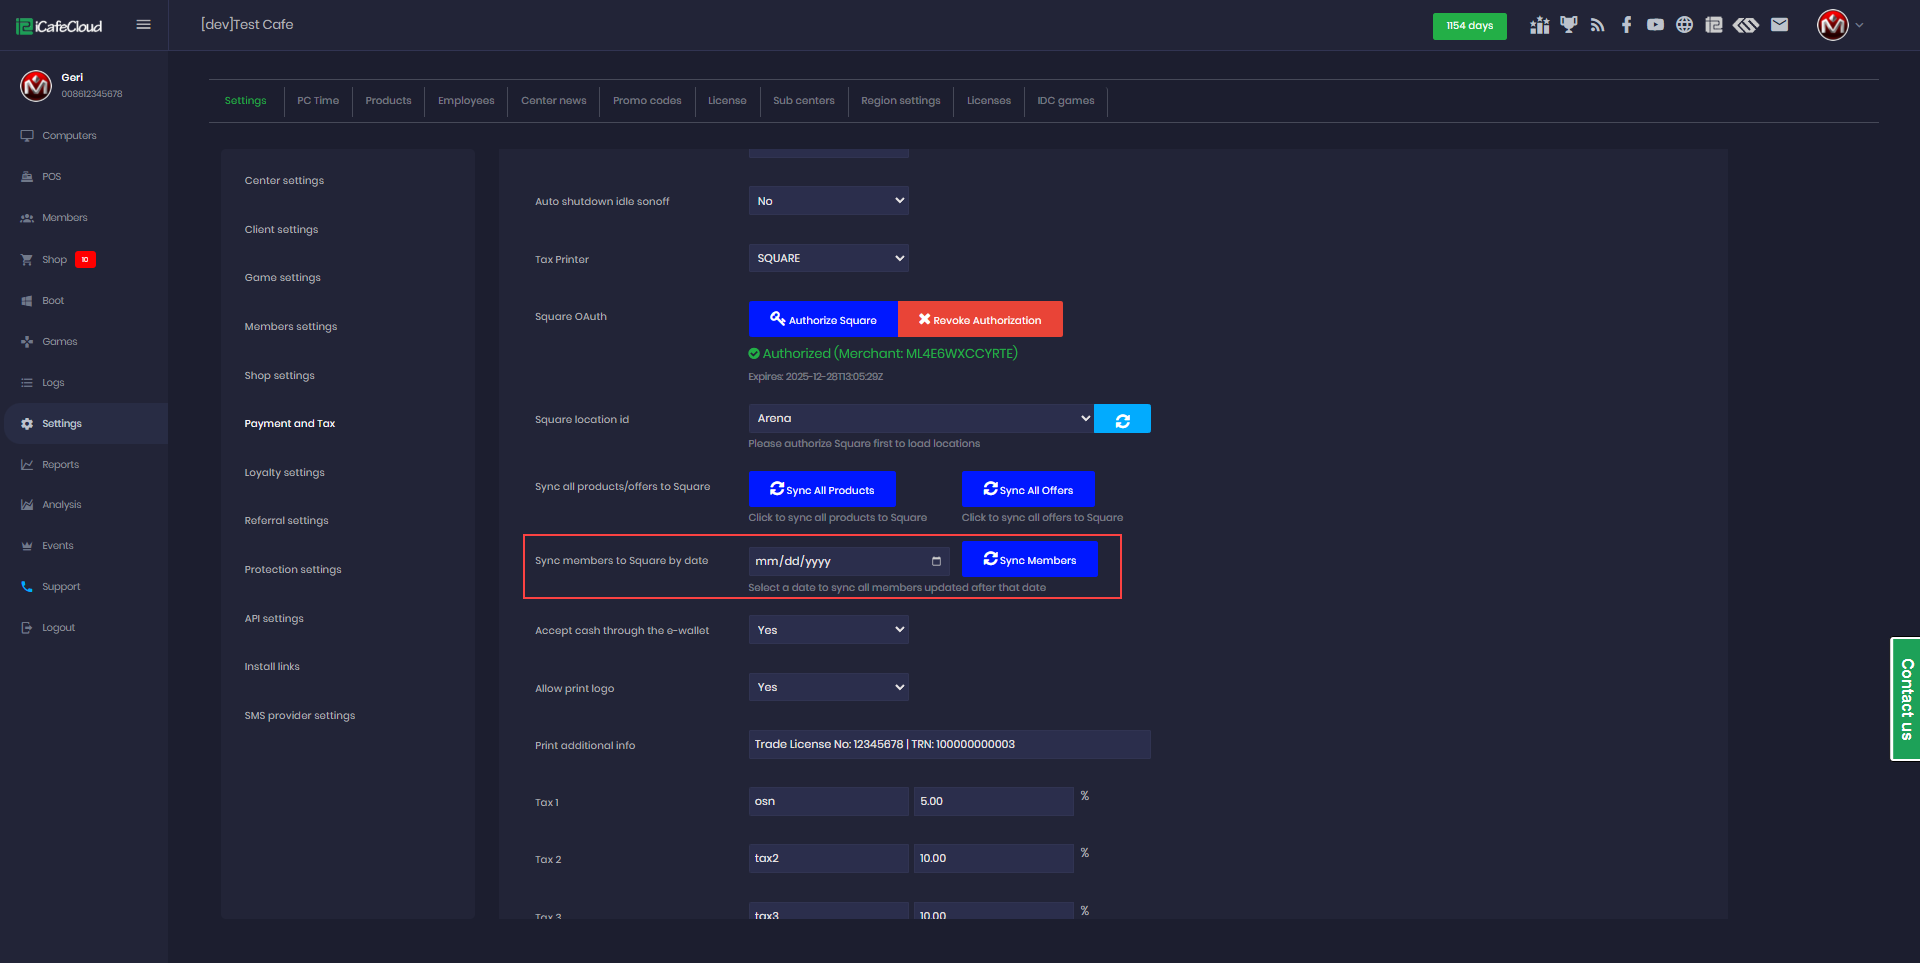This screenshot has width=1920, height=963.
Task: Expand Square location id dropdown
Action: (920, 419)
